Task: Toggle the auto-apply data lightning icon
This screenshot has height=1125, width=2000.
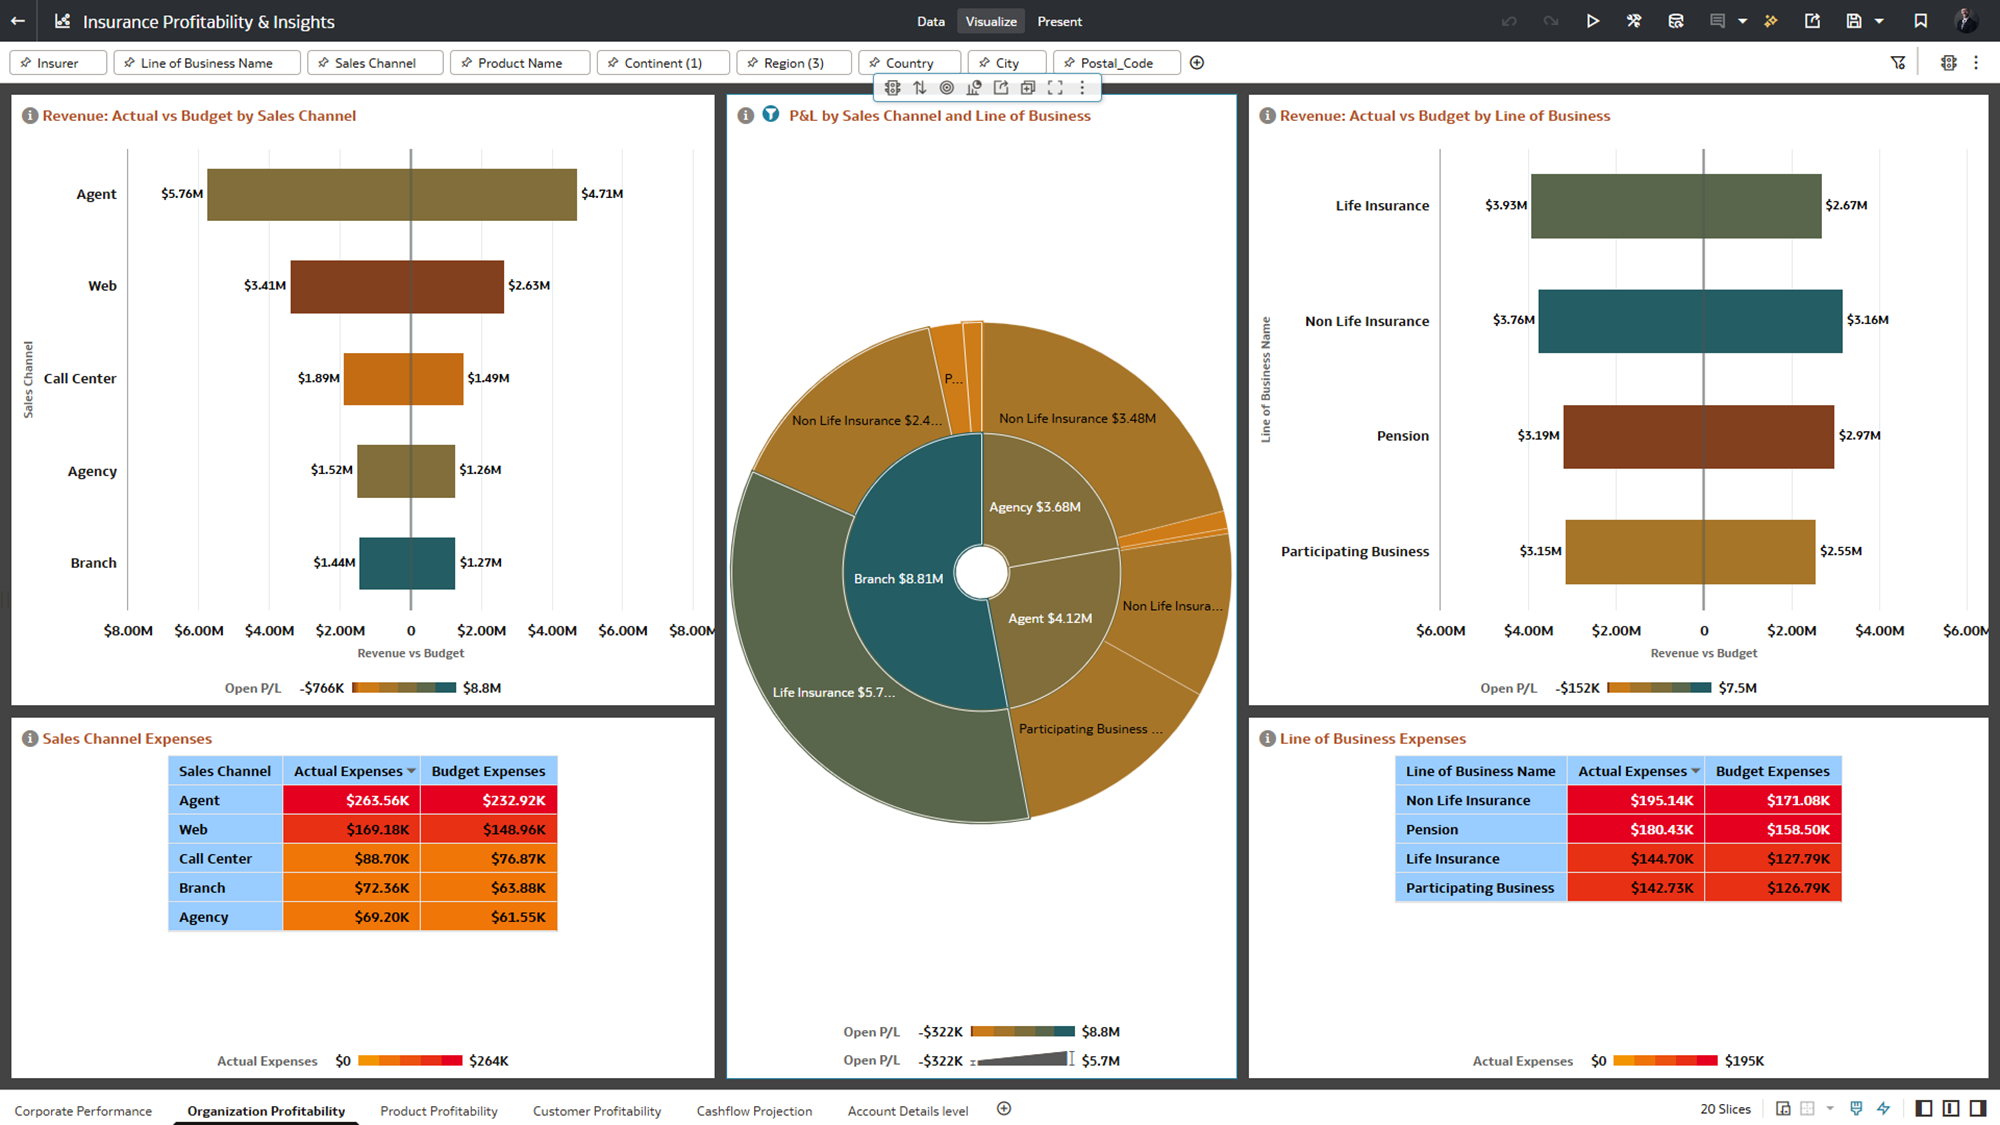Action: 1884,1108
